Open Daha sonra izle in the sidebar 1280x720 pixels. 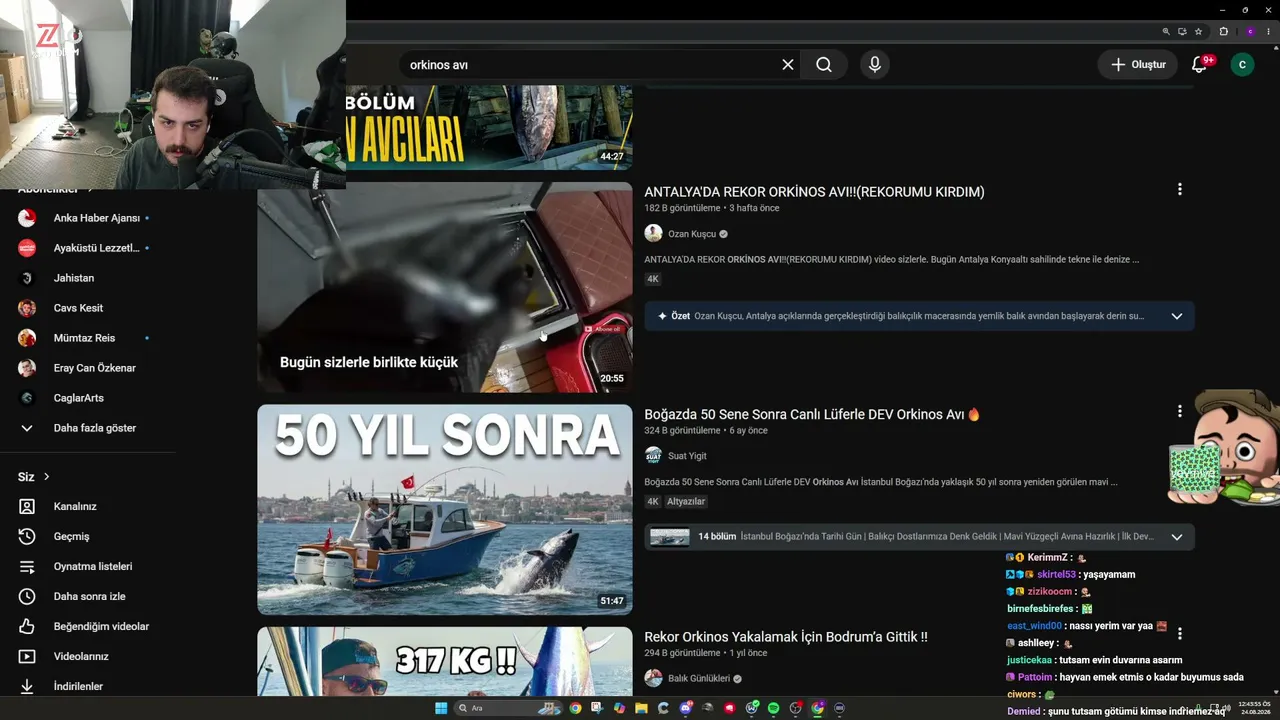click(x=88, y=596)
